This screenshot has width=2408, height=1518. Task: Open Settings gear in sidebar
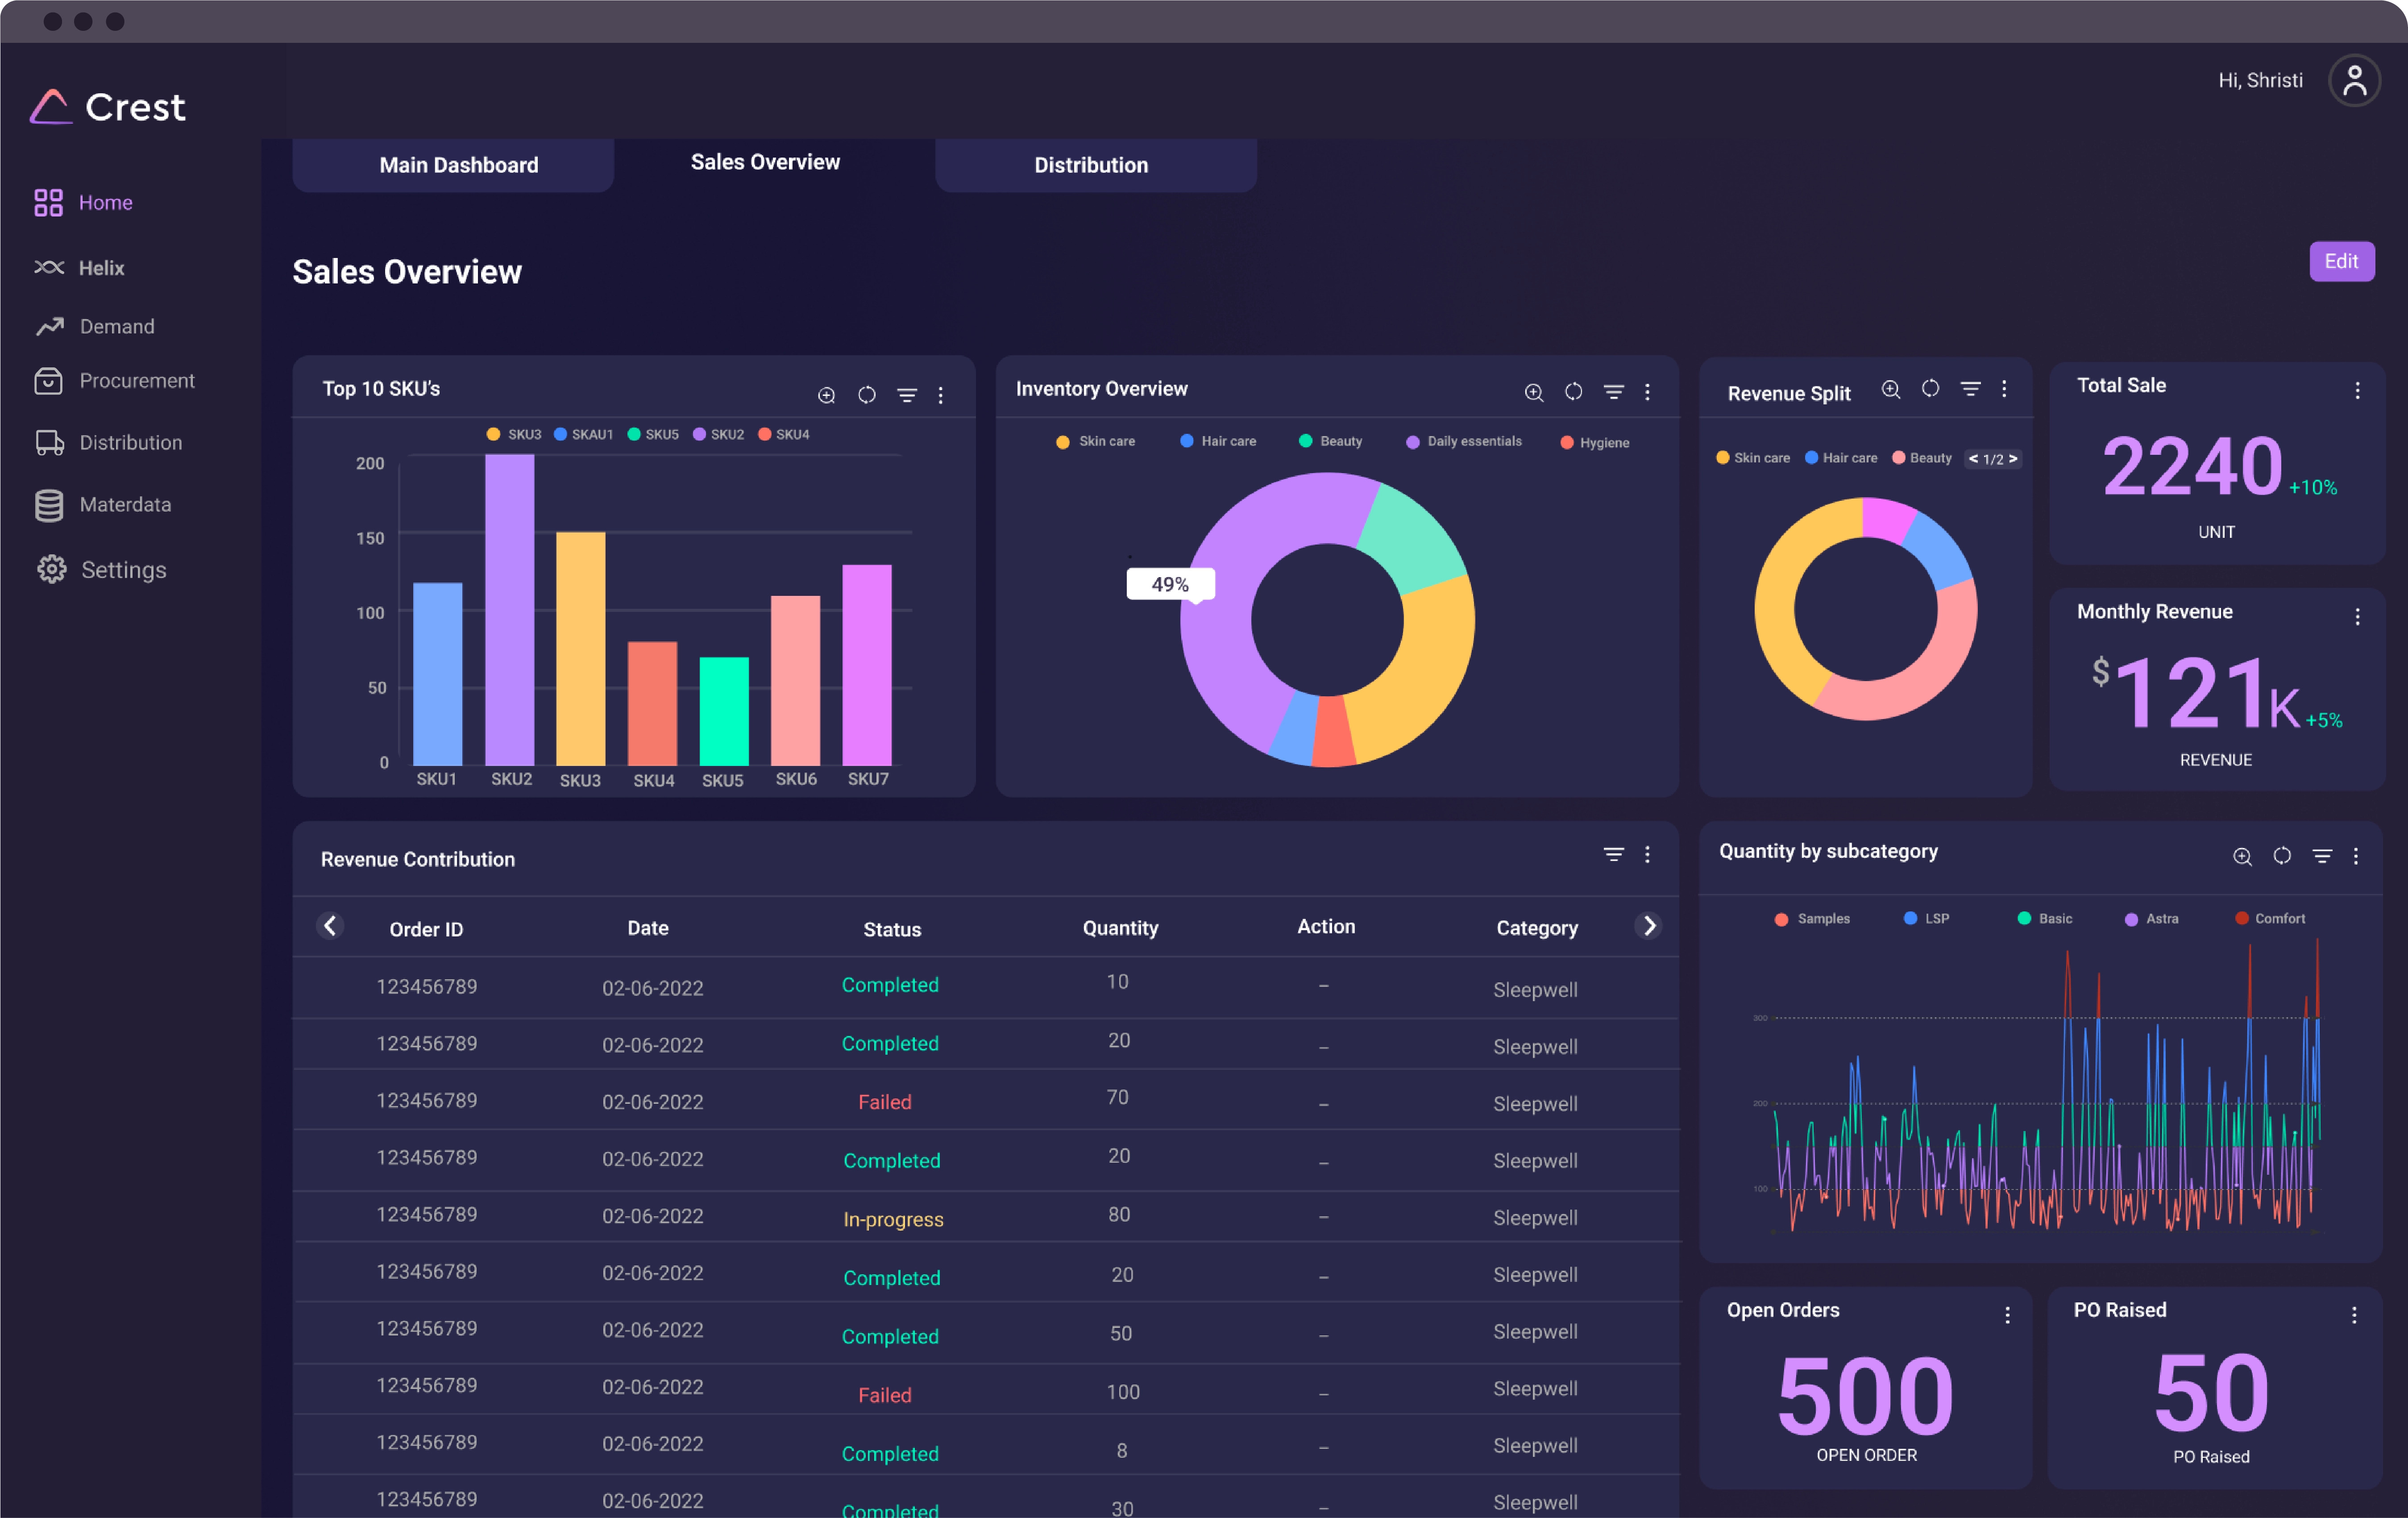(x=52, y=570)
